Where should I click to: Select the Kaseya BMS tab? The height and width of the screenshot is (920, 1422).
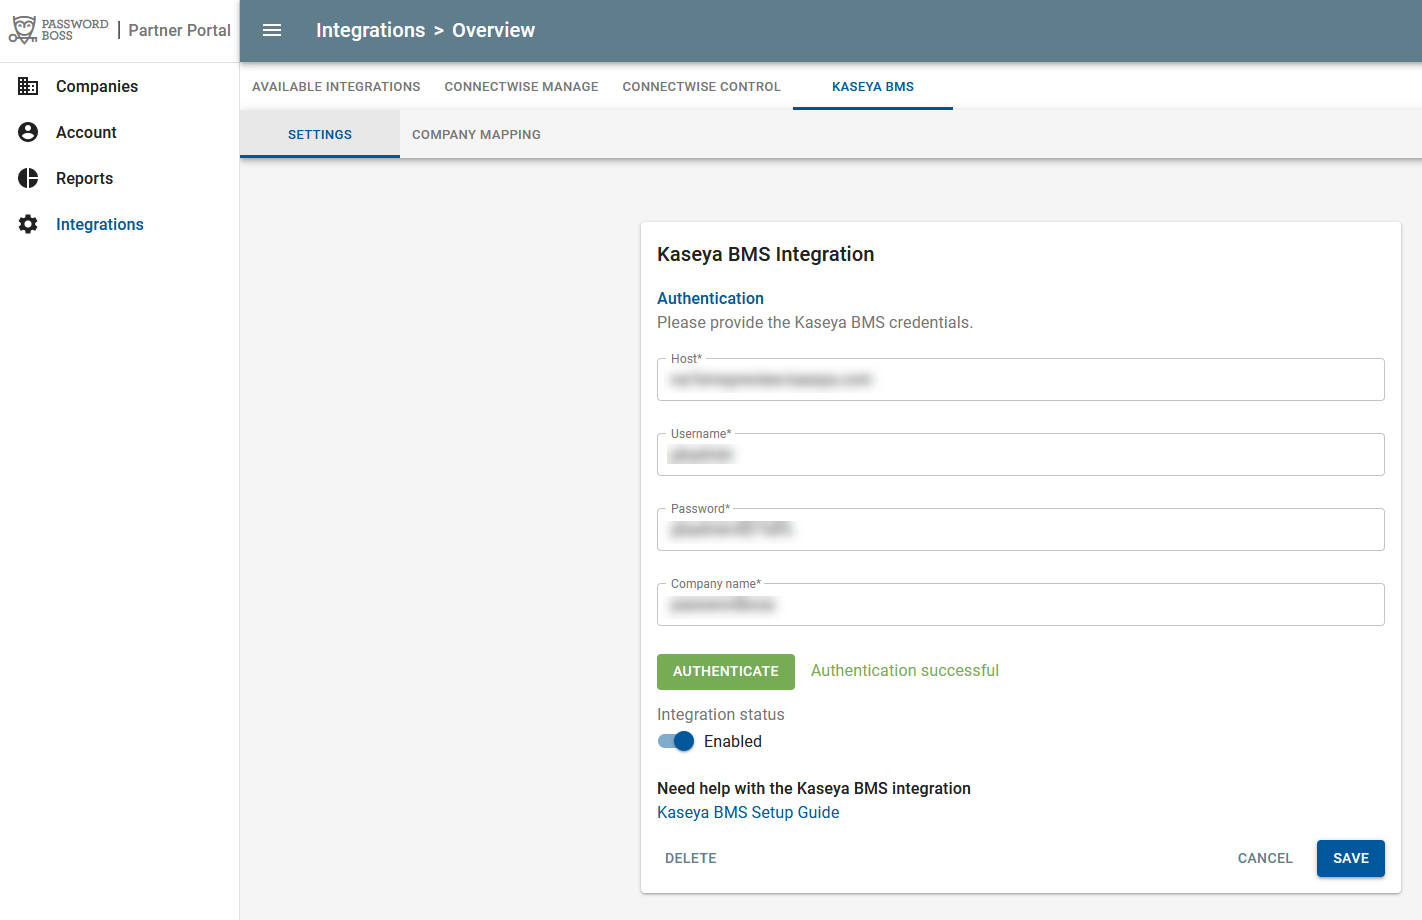coord(873,87)
